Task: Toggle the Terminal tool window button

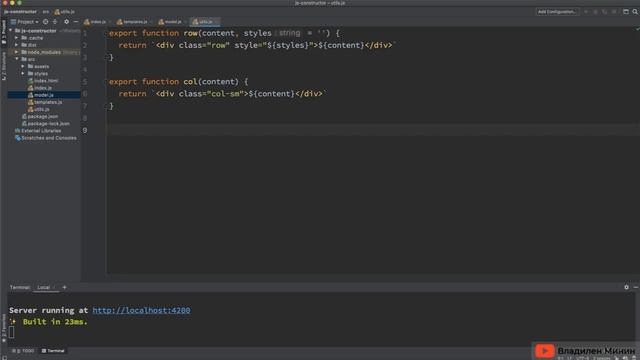Action: [x=53, y=351]
